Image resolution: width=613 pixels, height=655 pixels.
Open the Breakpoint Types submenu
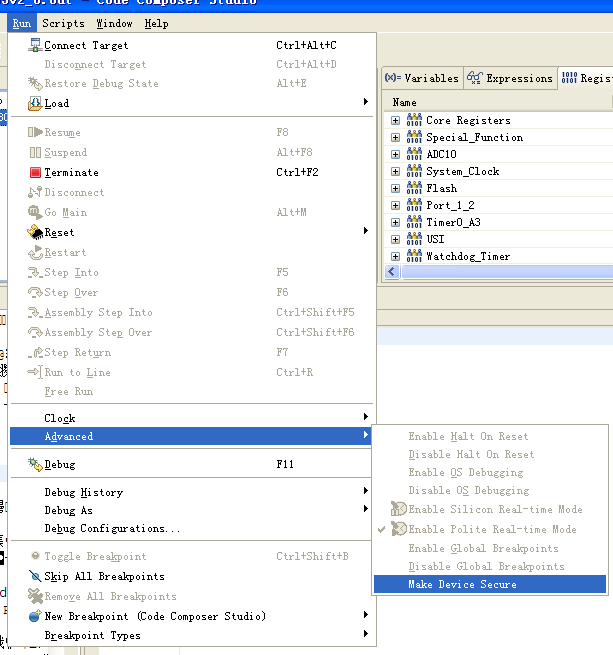pyautogui.click(x=191, y=635)
